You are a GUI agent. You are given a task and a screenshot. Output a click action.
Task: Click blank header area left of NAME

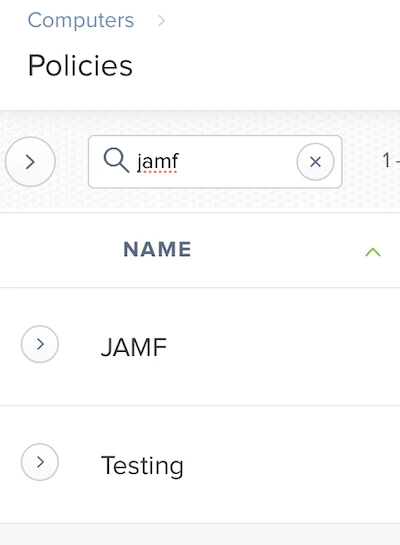pos(59,250)
